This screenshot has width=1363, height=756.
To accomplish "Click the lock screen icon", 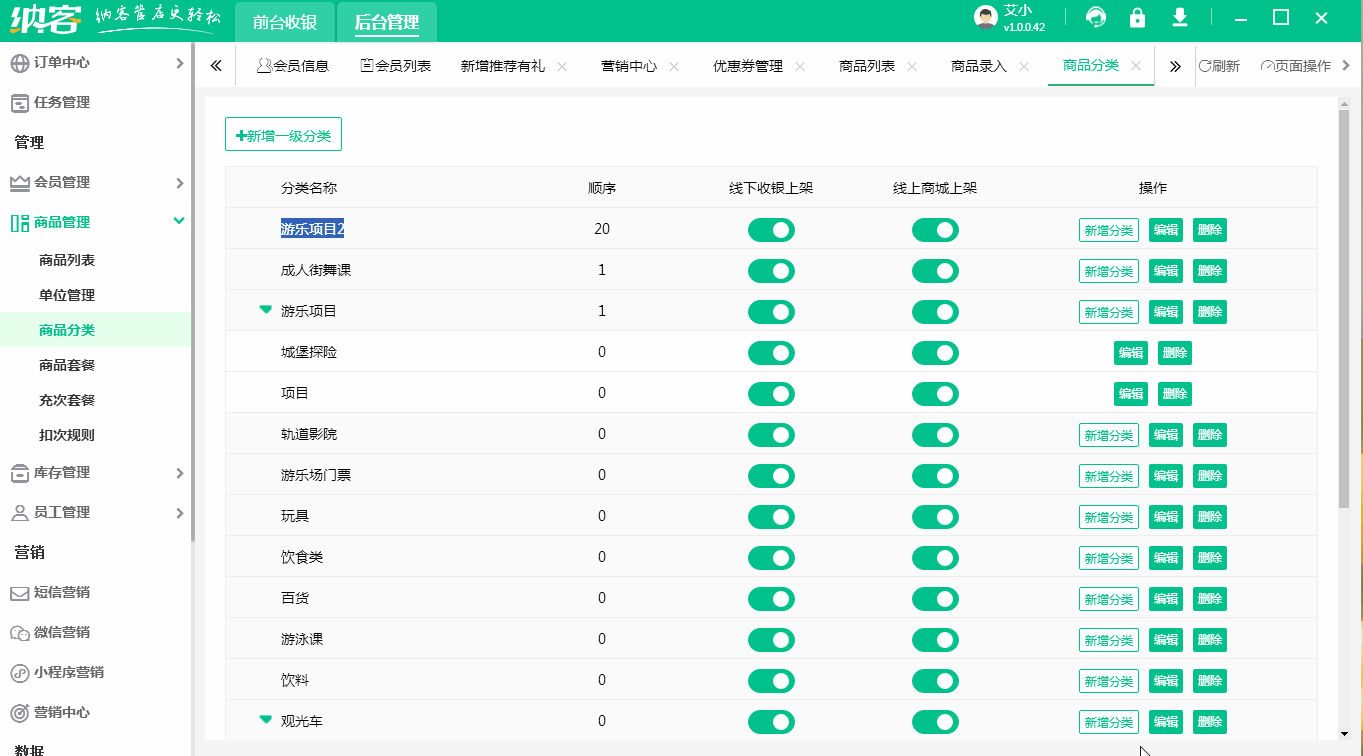I will point(1137,17).
